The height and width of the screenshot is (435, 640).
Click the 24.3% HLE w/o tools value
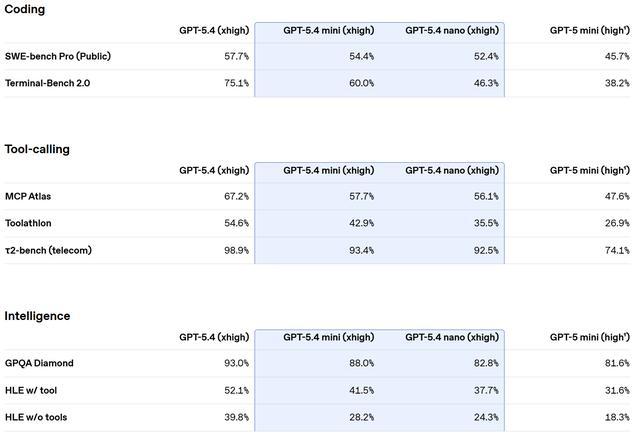tap(485, 417)
